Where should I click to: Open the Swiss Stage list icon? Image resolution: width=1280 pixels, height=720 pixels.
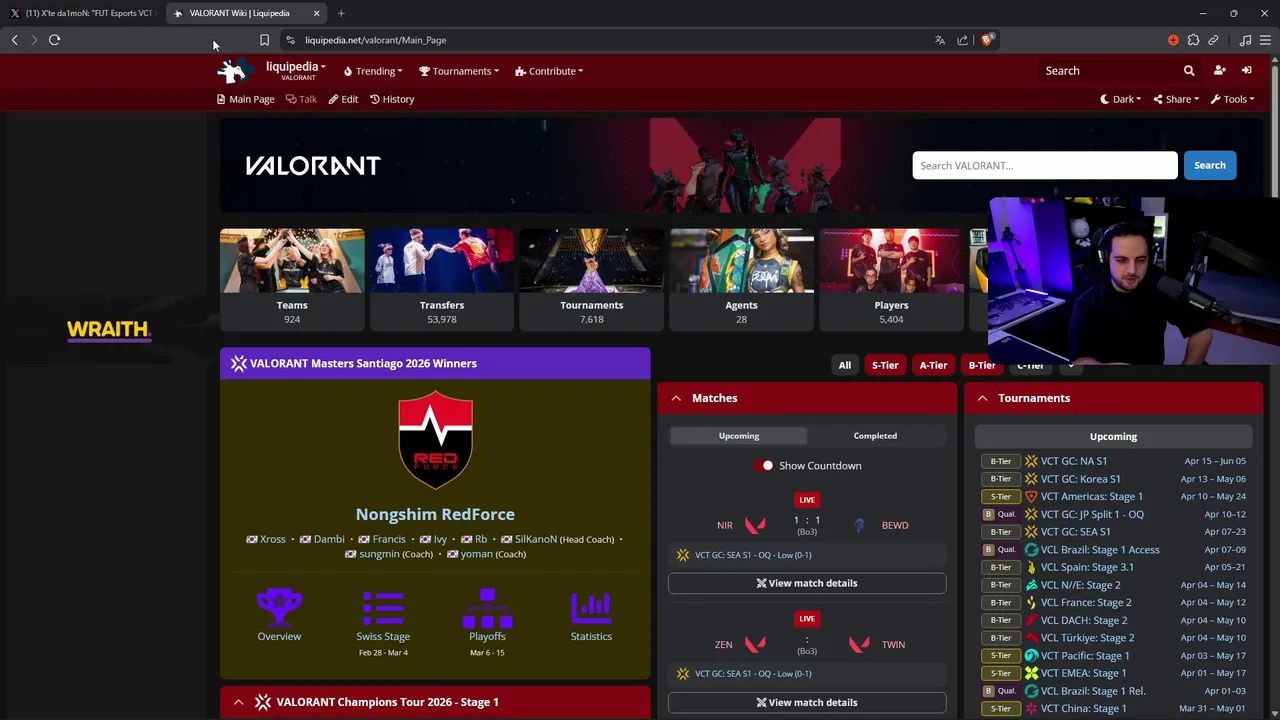pyautogui.click(x=383, y=606)
